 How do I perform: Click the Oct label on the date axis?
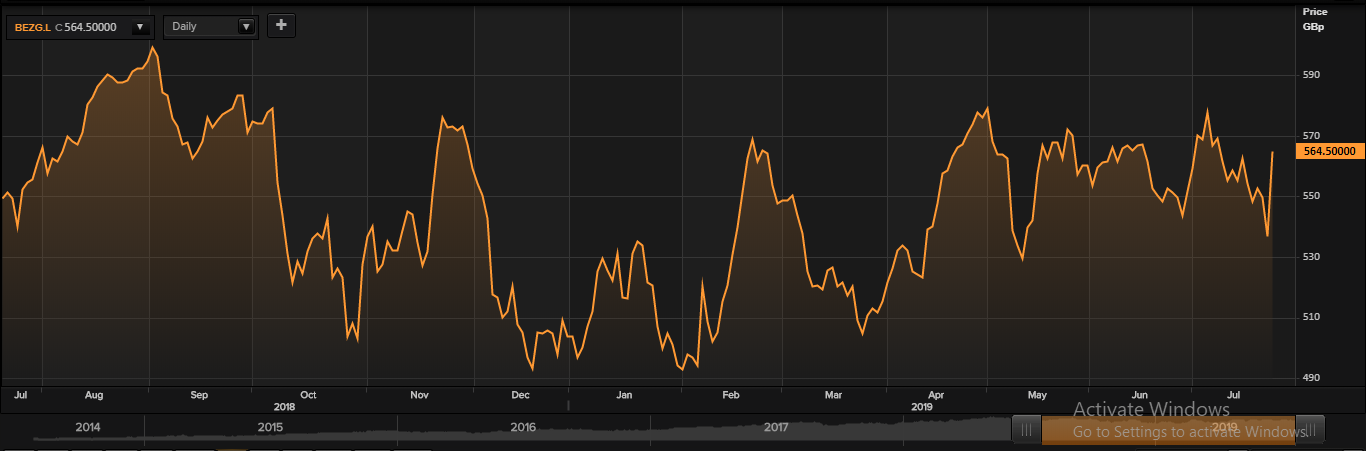click(x=308, y=395)
